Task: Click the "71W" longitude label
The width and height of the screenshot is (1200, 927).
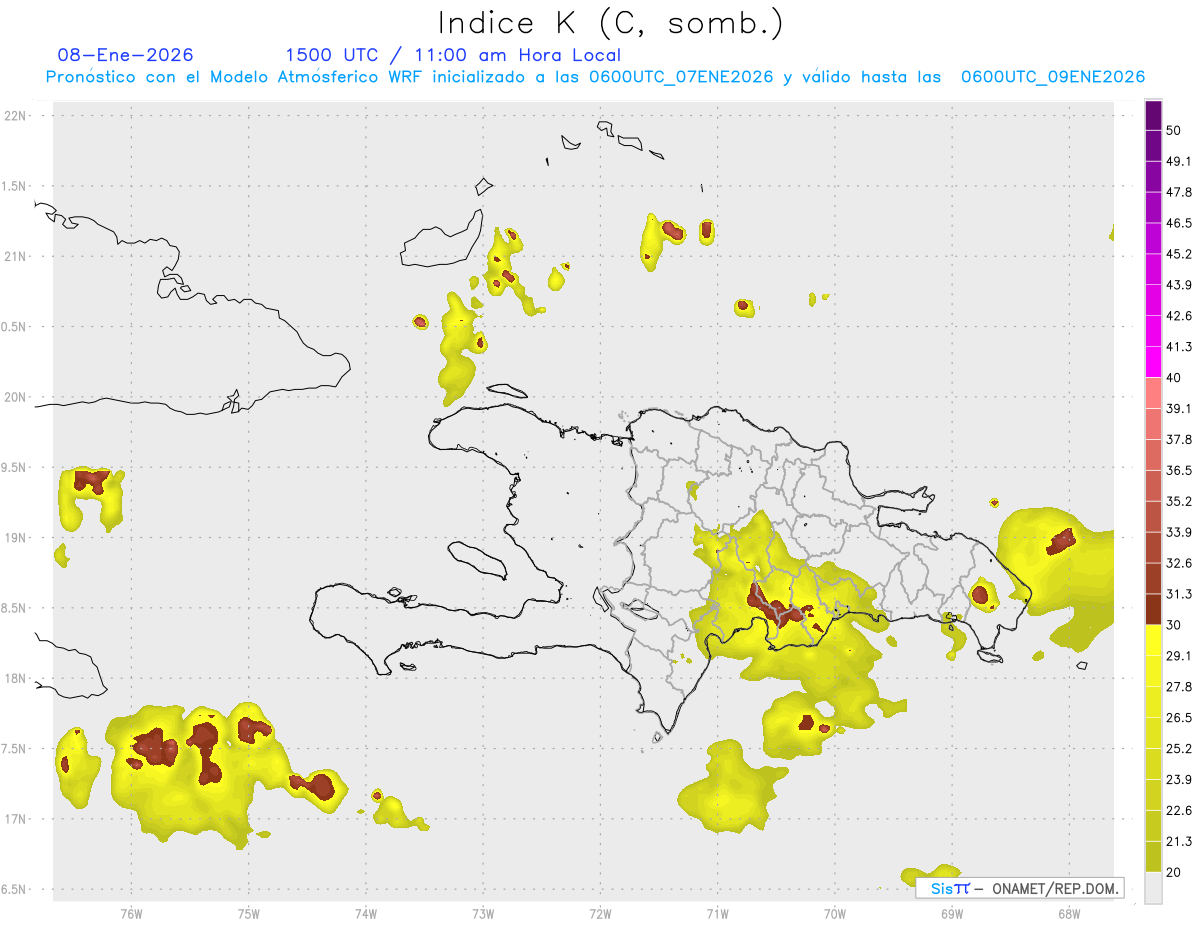Action: pyautogui.click(x=717, y=914)
